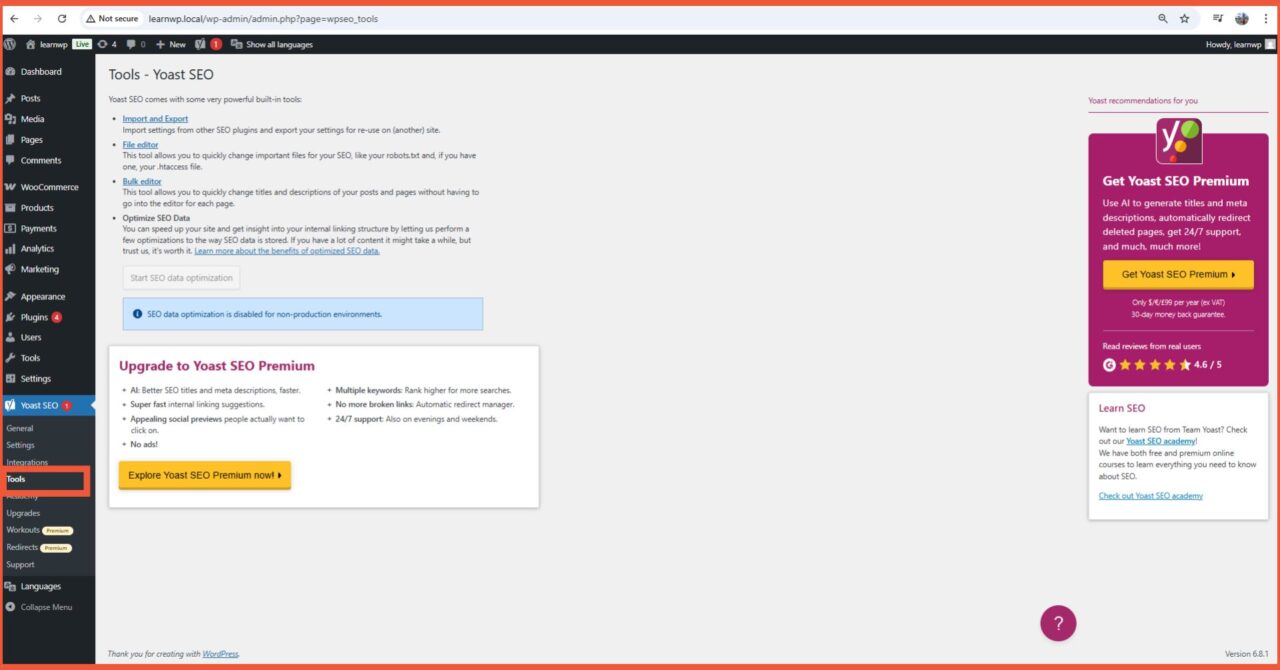This screenshot has width=1280, height=670.
Task: Open the File editor link
Action: click(x=140, y=145)
